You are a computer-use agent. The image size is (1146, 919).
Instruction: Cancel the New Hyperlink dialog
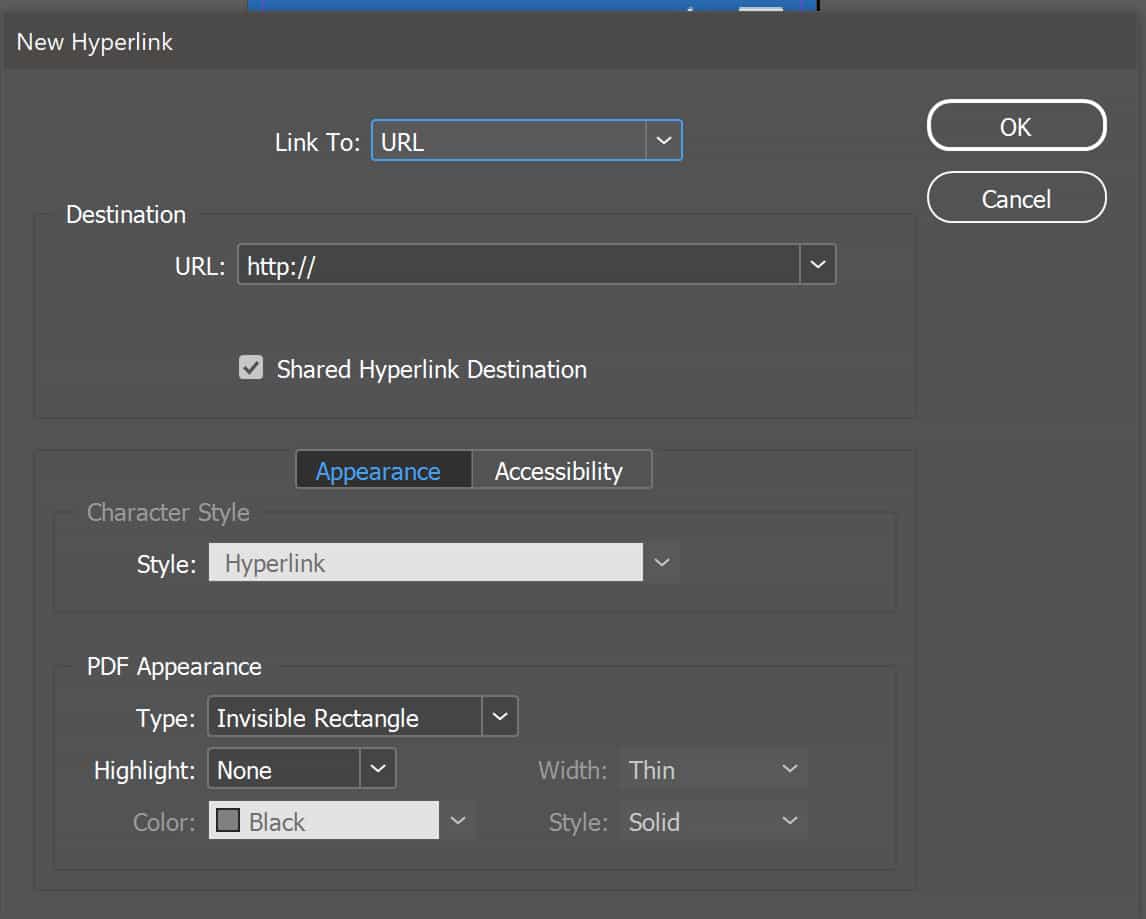pos(1016,197)
